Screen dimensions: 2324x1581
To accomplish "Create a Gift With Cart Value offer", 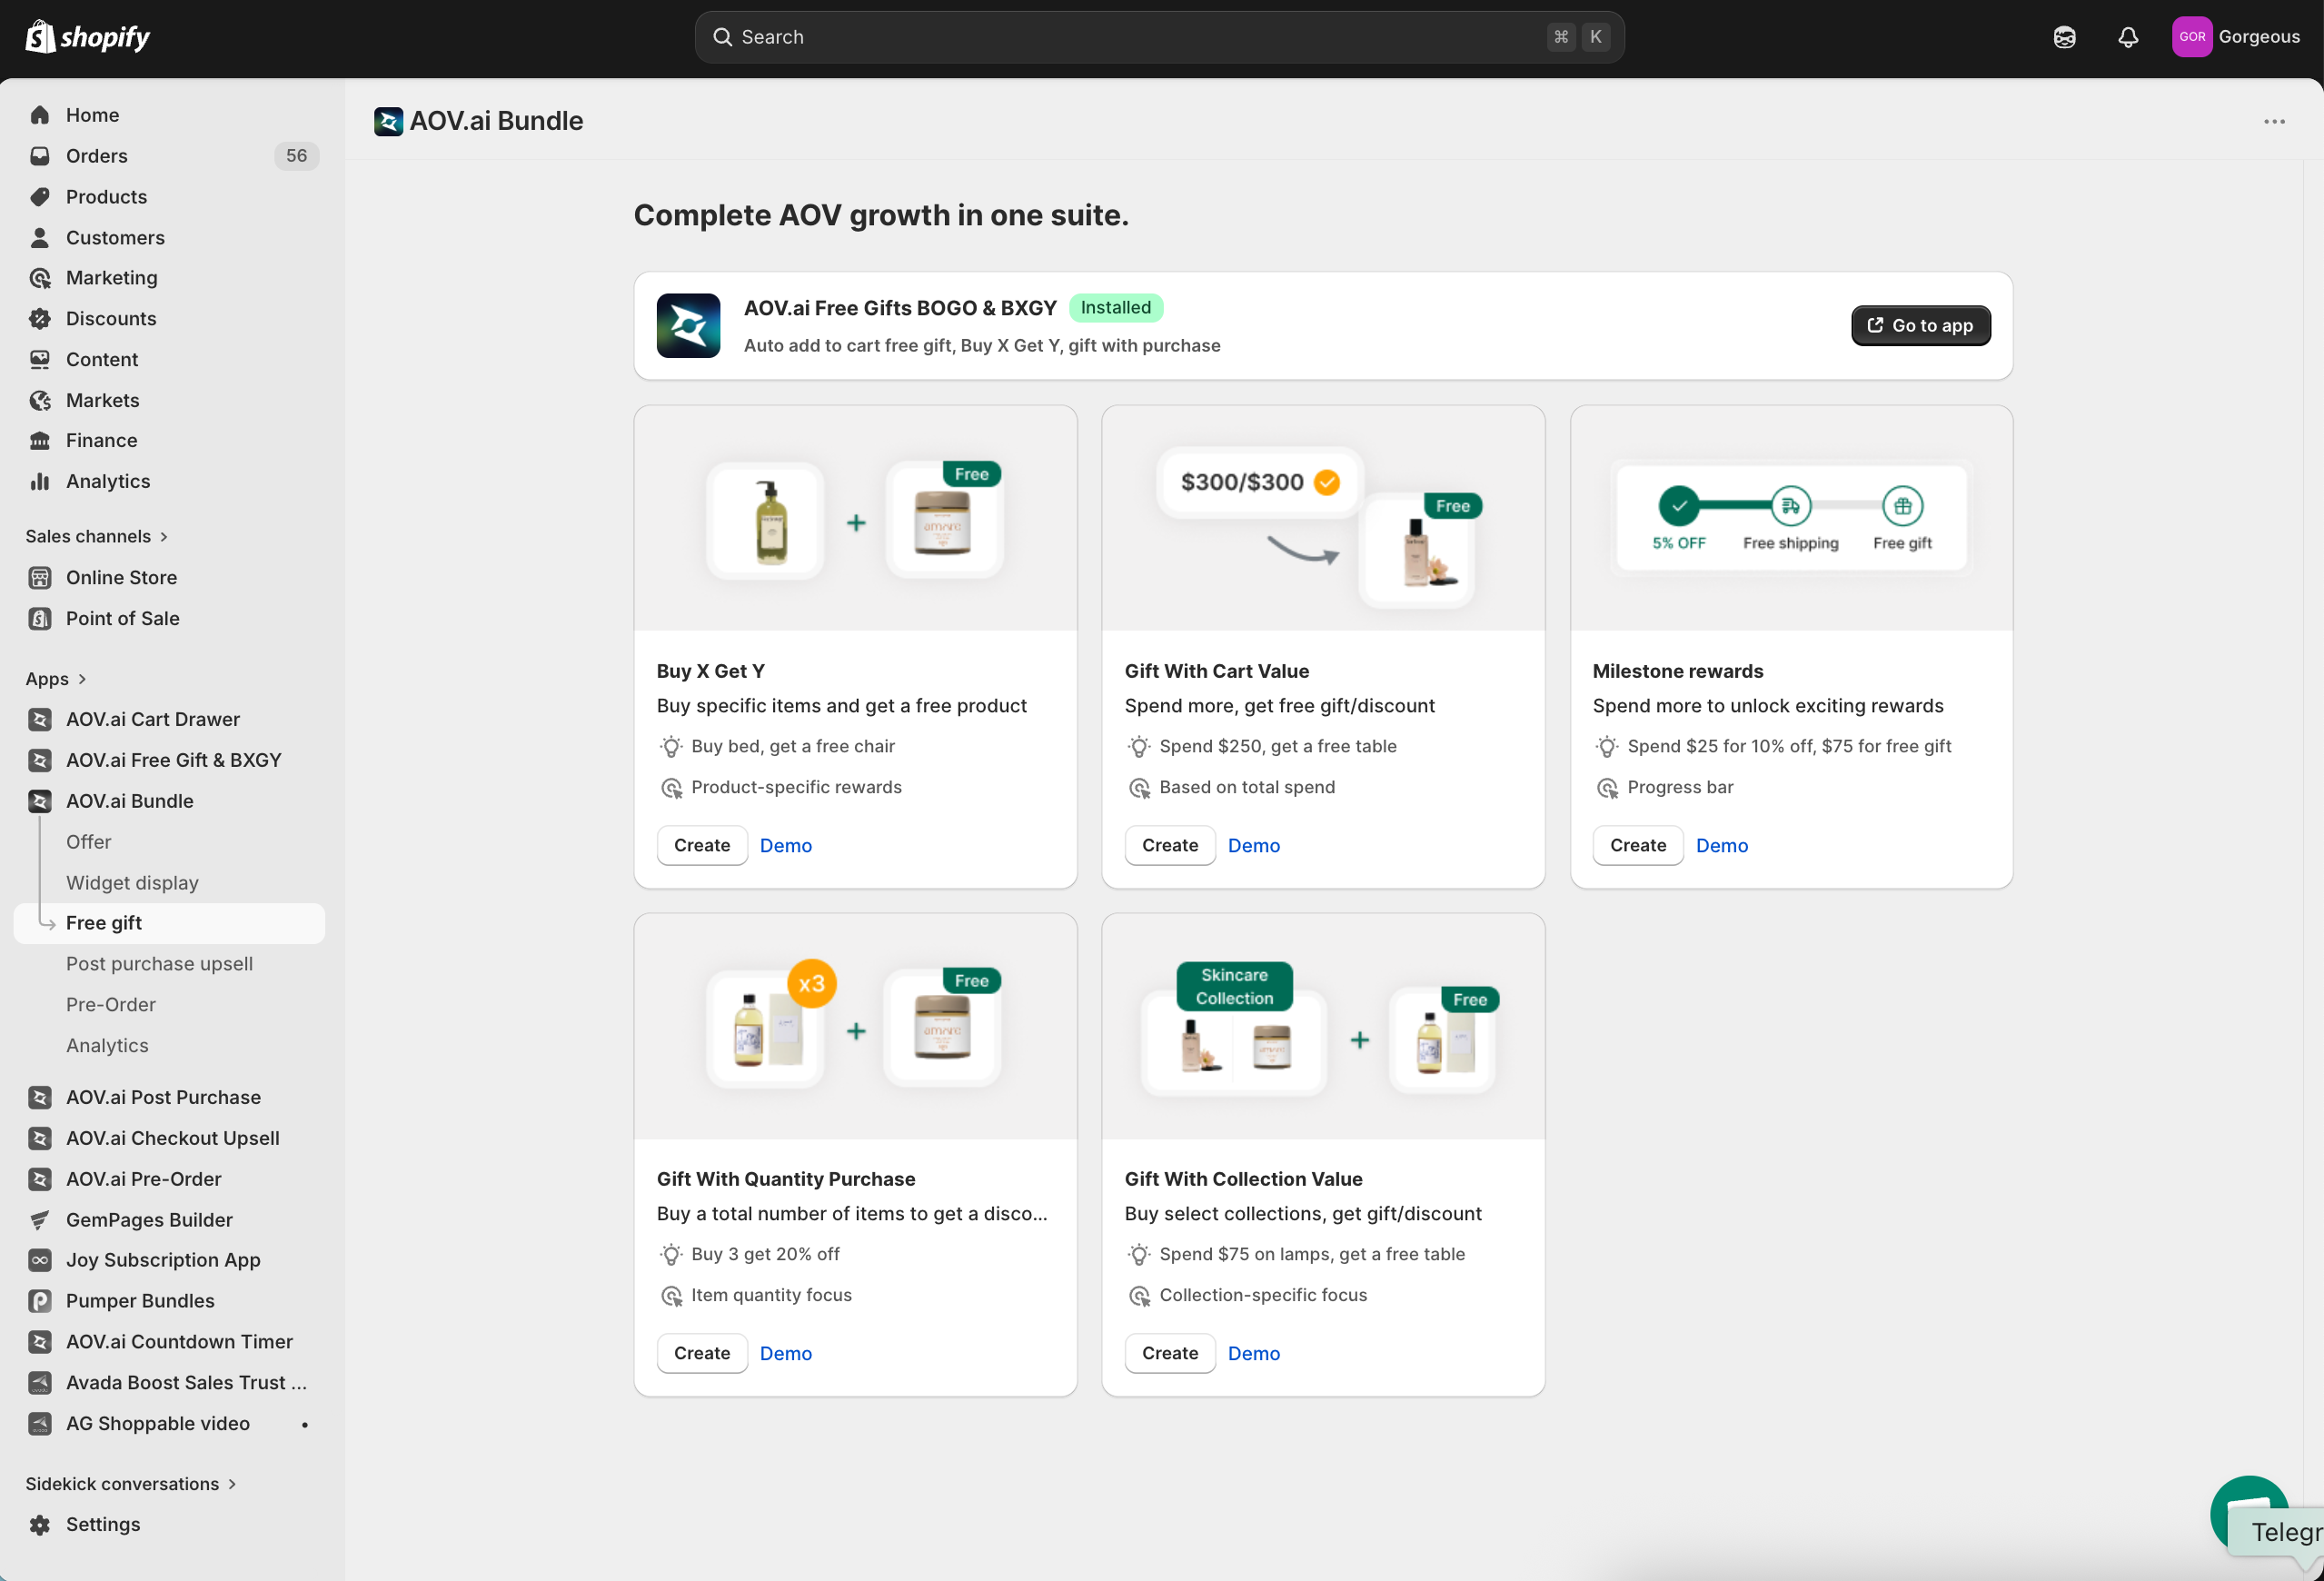I will pos(1170,846).
